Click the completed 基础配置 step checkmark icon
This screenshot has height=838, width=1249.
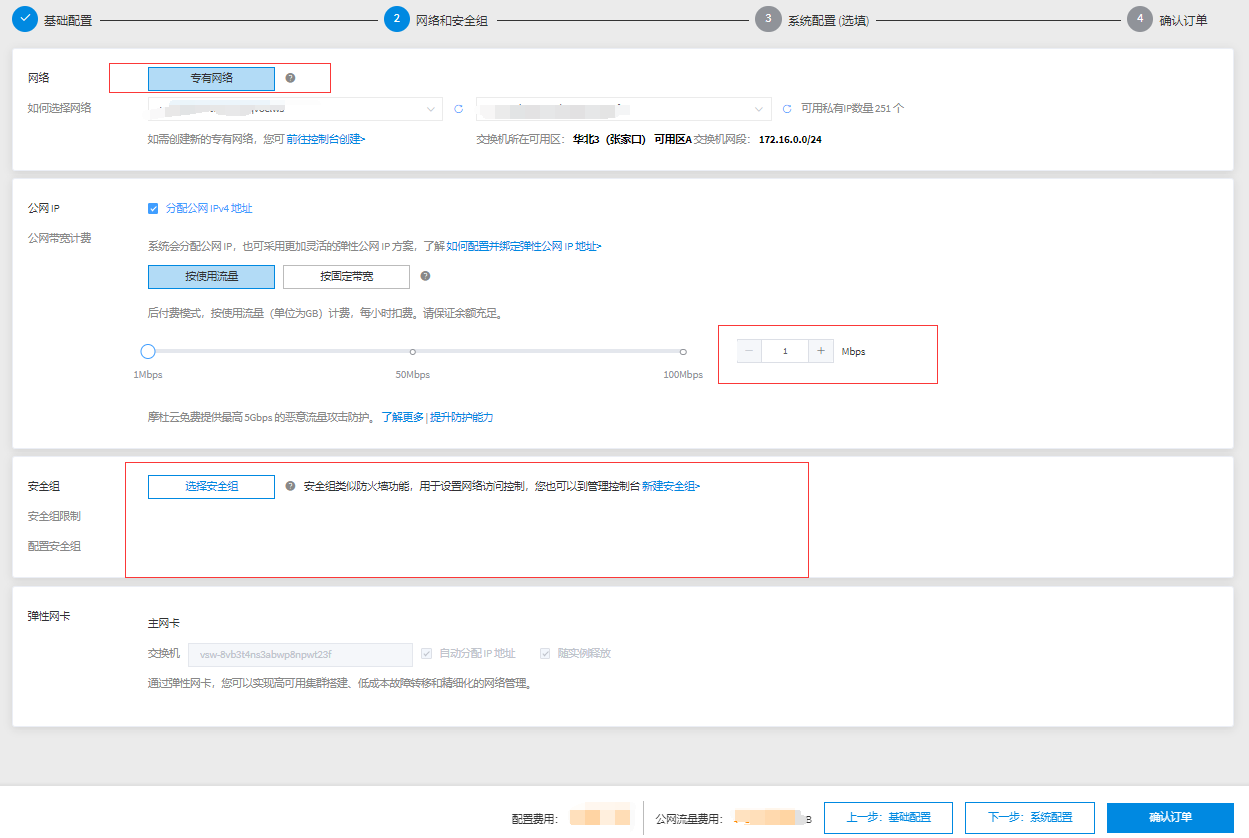tap(26, 19)
